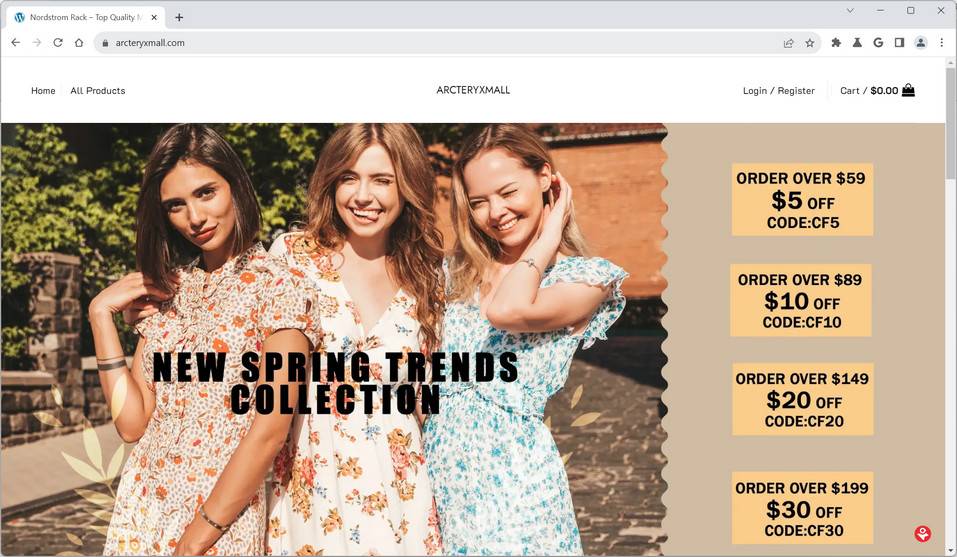957x557 pixels.
Task: Click the $10 off CF10 coupon
Action: 801,300
